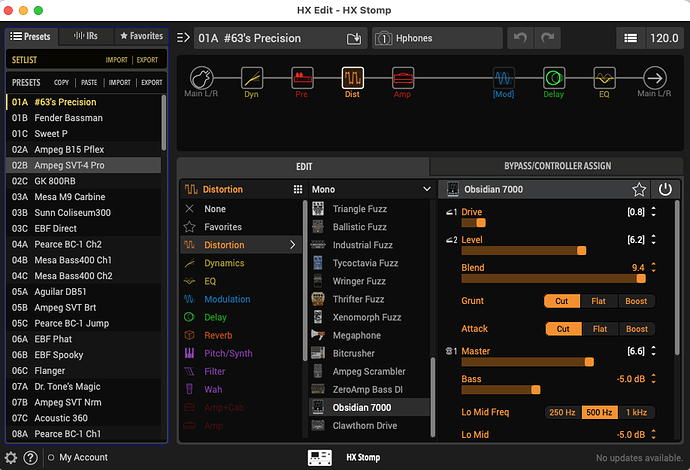Mark Obsidian 7000 as favorite with star
The image size is (690, 470).
click(639, 190)
